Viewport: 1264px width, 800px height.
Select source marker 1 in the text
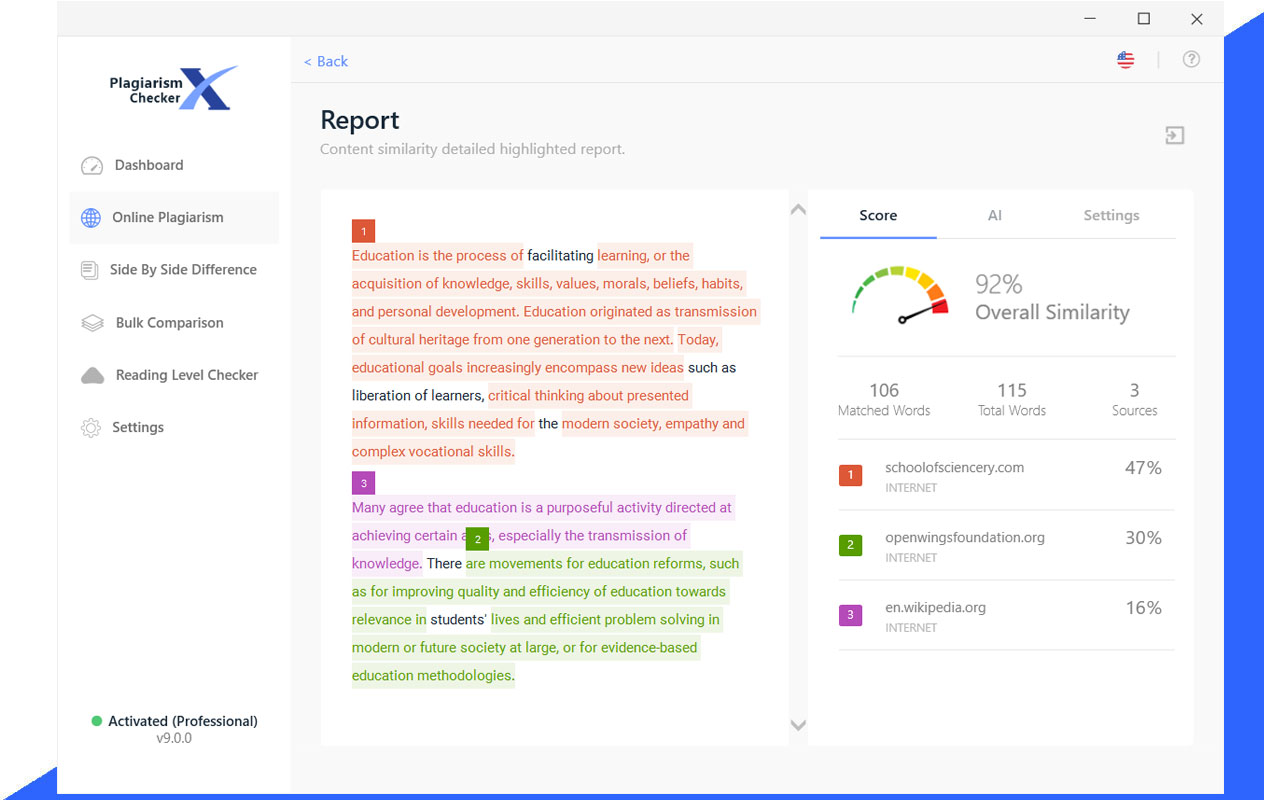pyautogui.click(x=363, y=231)
